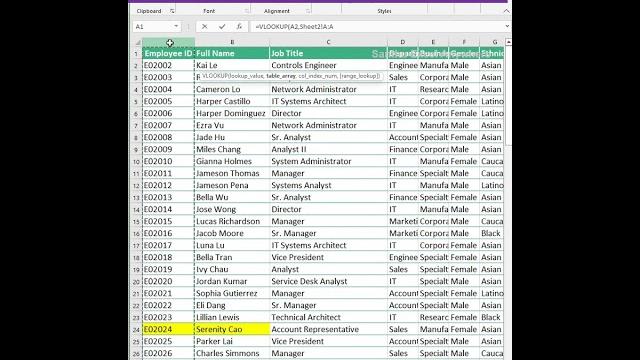640x360 pixels.
Task: Open Insert Function fx dialog
Action: pos(239,27)
